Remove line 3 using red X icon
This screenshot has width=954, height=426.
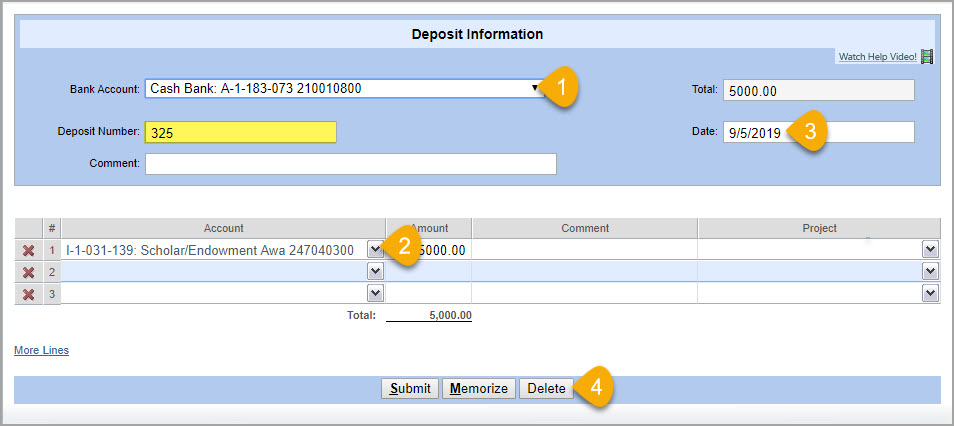pyautogui.click(x=28, y=294)
